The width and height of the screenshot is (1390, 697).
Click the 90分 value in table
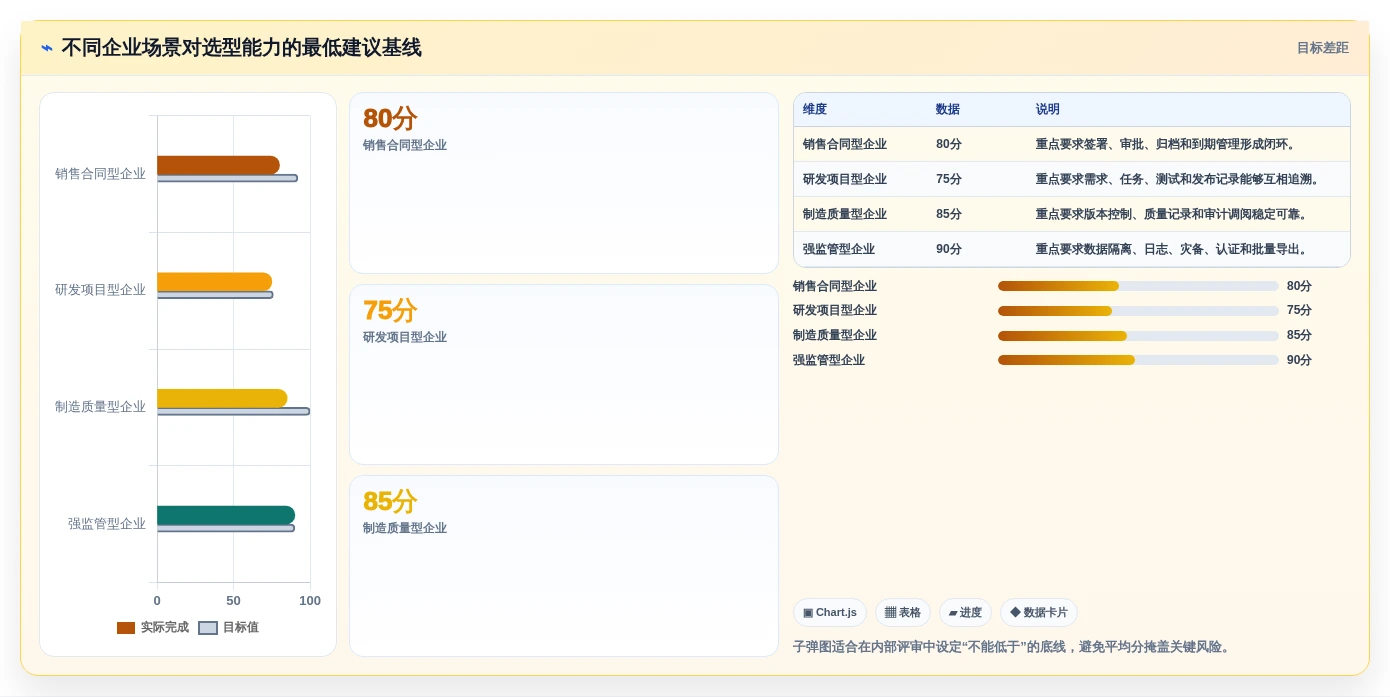(x=949, y=249)
